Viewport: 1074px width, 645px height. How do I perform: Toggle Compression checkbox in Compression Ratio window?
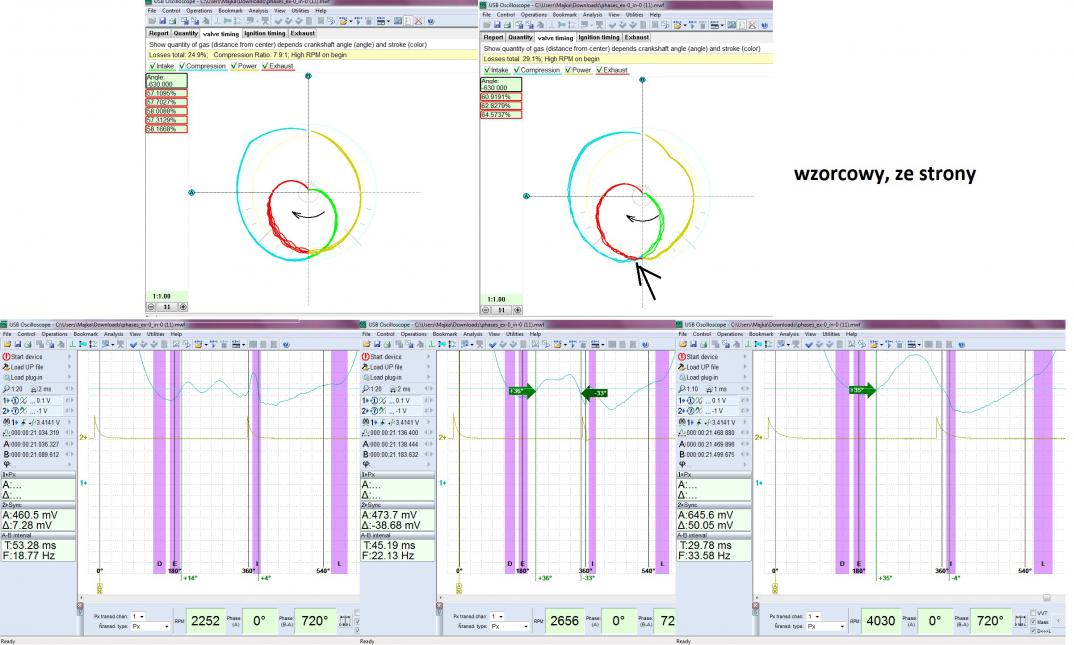tap(182, 66)
